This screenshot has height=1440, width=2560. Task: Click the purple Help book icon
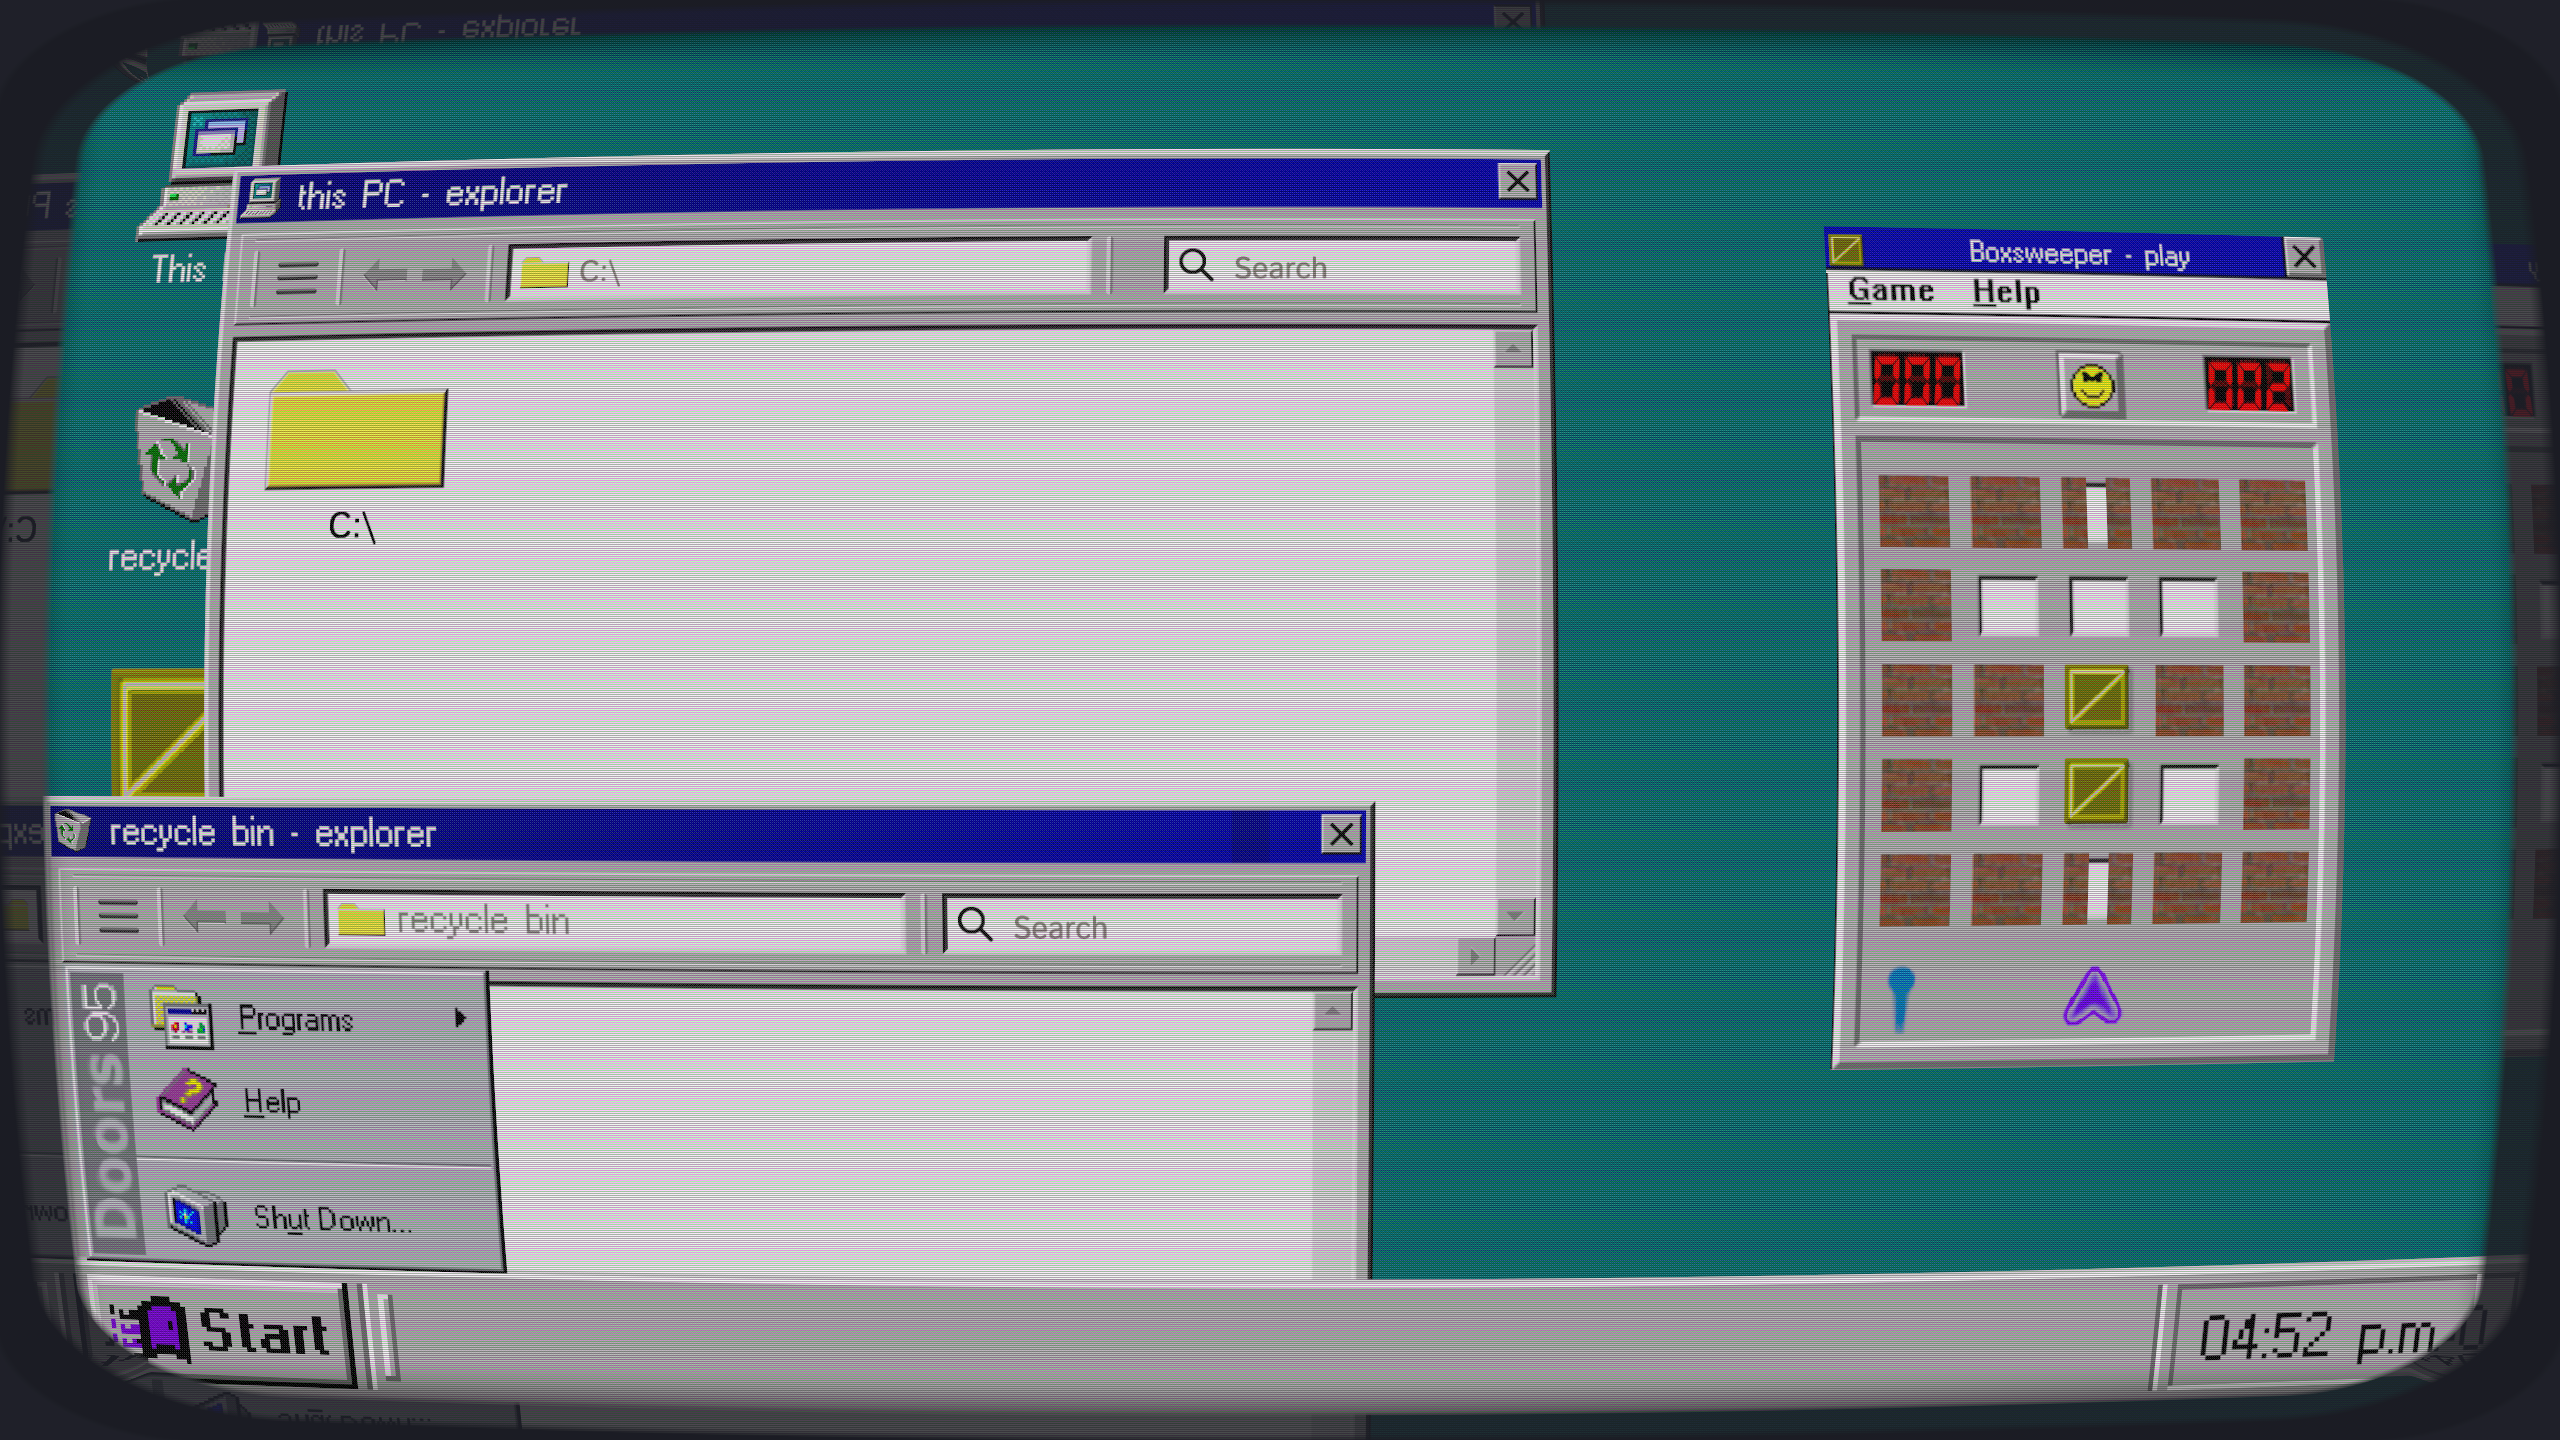(x=188, y=1099)
